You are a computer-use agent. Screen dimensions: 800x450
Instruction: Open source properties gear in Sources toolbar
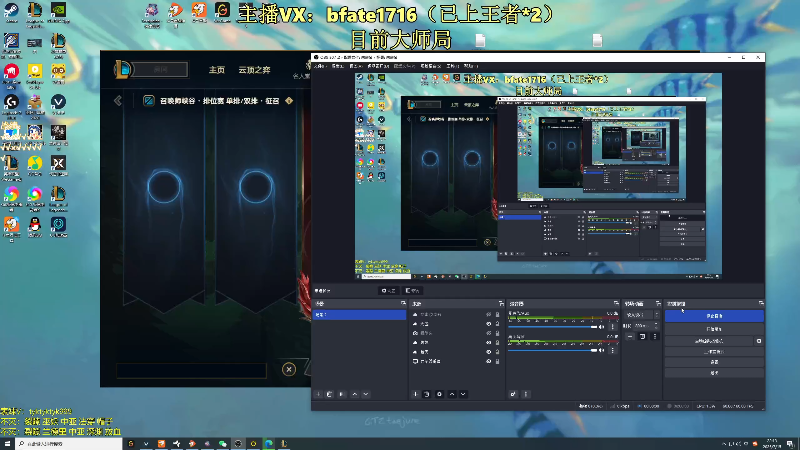tap(439, 394)
